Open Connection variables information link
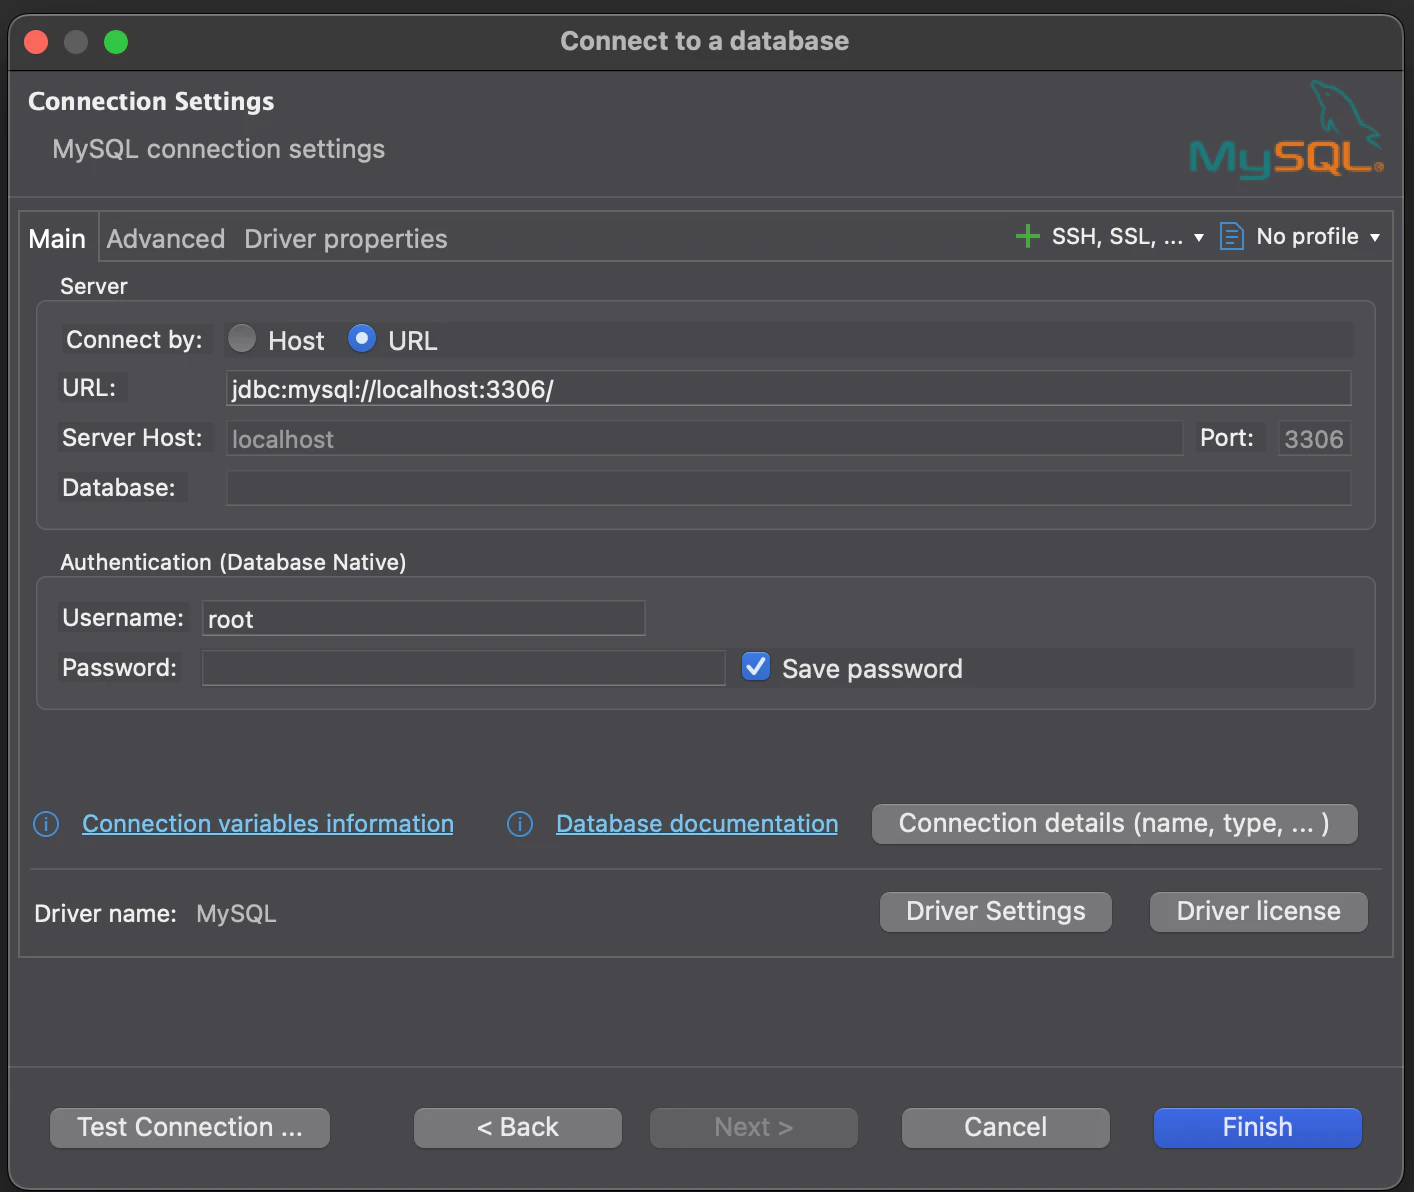The height and width of the screenshot is (1192, 1414). [x=268, y=824]
